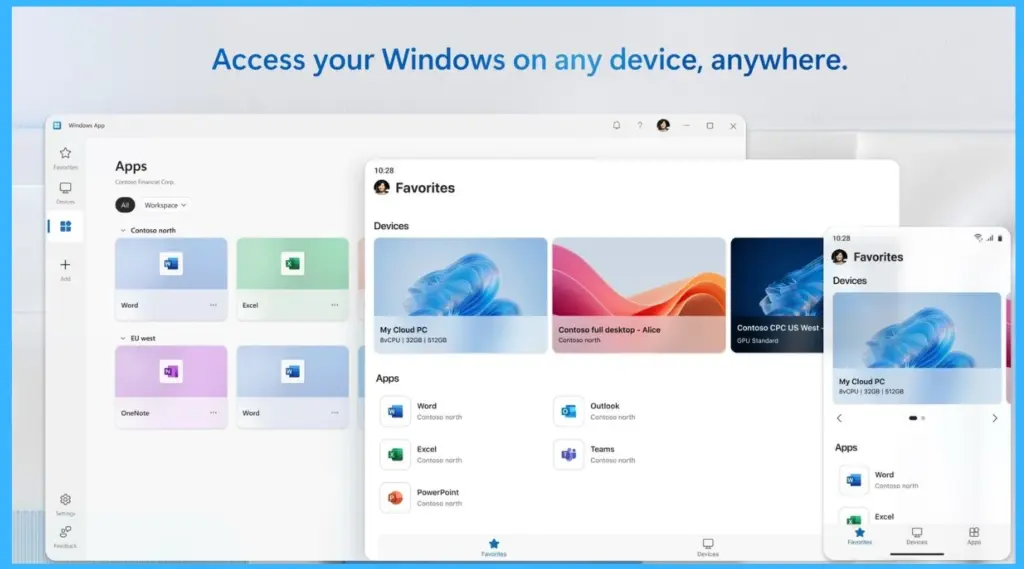Click the Windows App logo in title bar
1024x569 pixels.
coord(57,125)
